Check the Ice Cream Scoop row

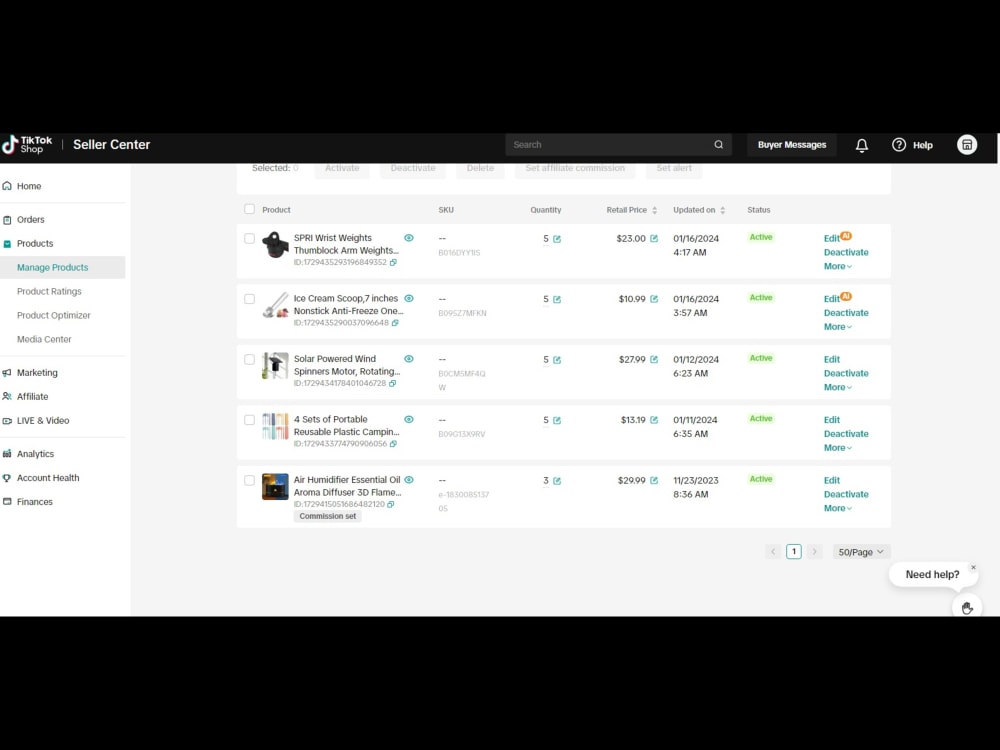click(x=249, y=299)
